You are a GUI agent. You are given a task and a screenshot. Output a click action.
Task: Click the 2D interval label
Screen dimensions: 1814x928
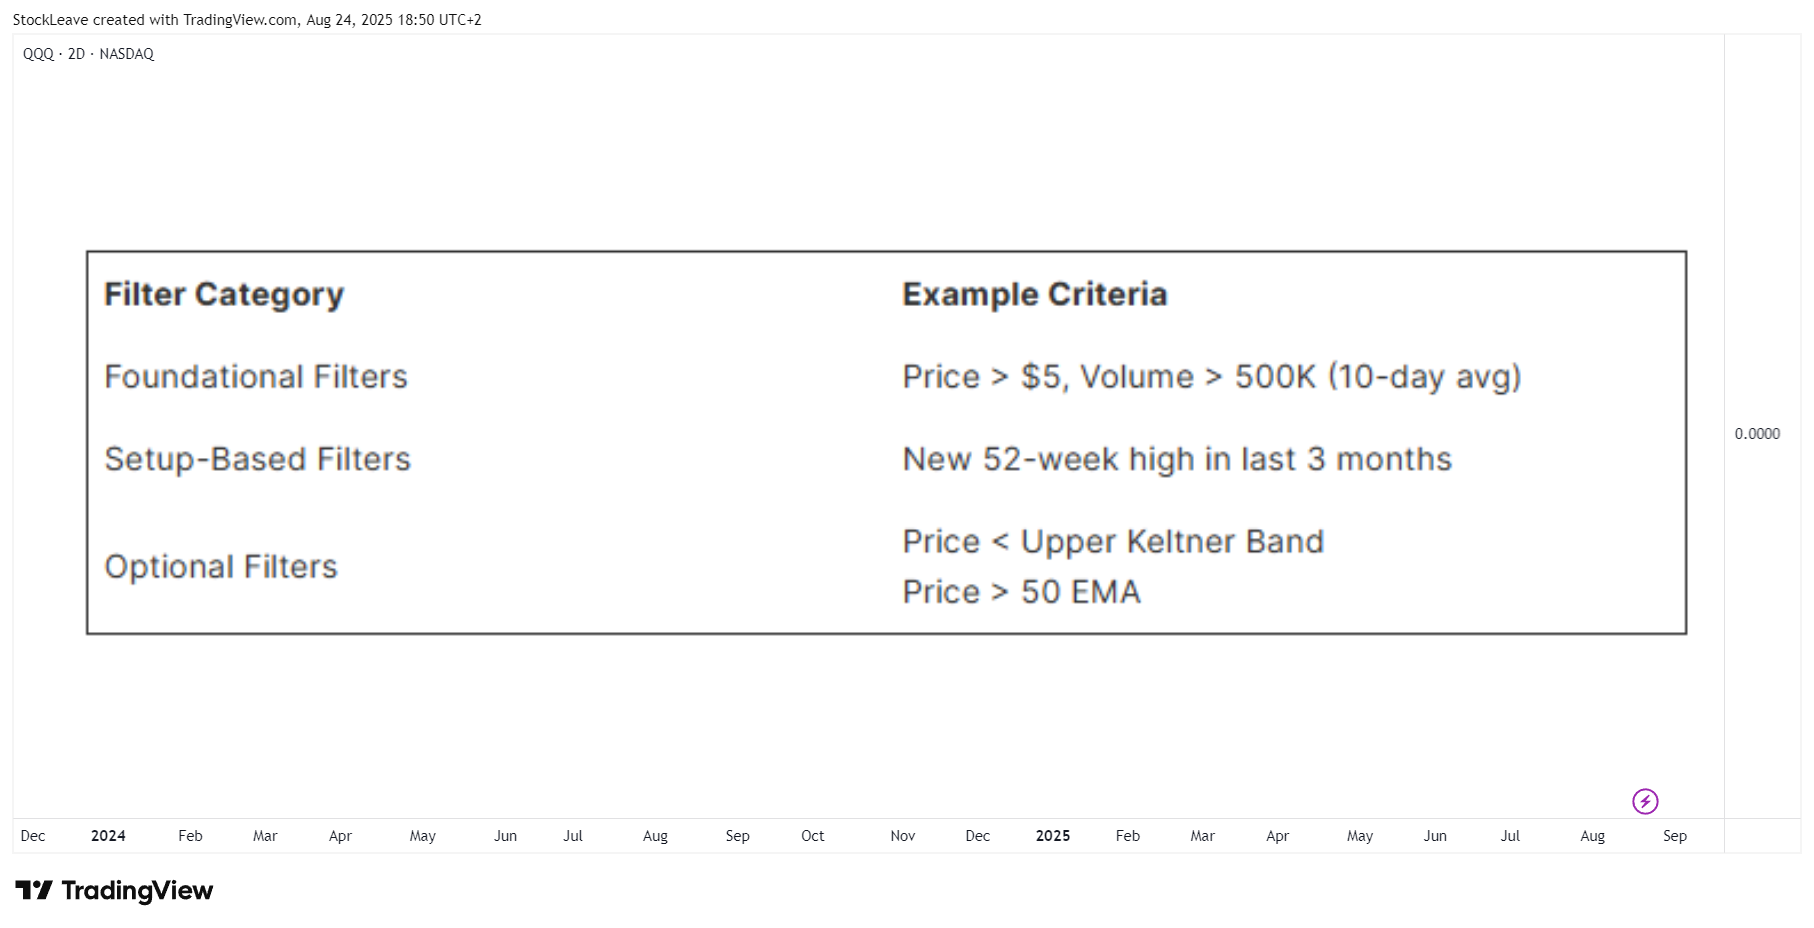76,54
